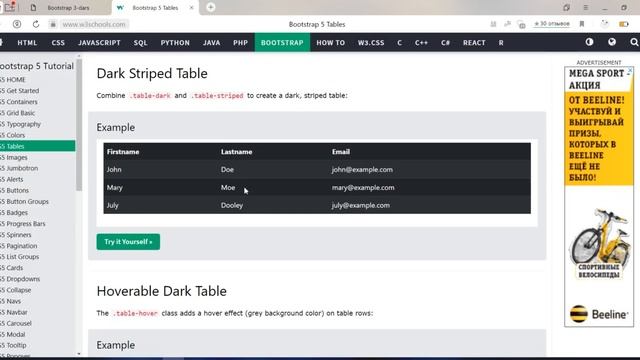Open the SQL tutorial menu
Image resolution: width=640 pixels, height=360 pixels.
point(140,42)
